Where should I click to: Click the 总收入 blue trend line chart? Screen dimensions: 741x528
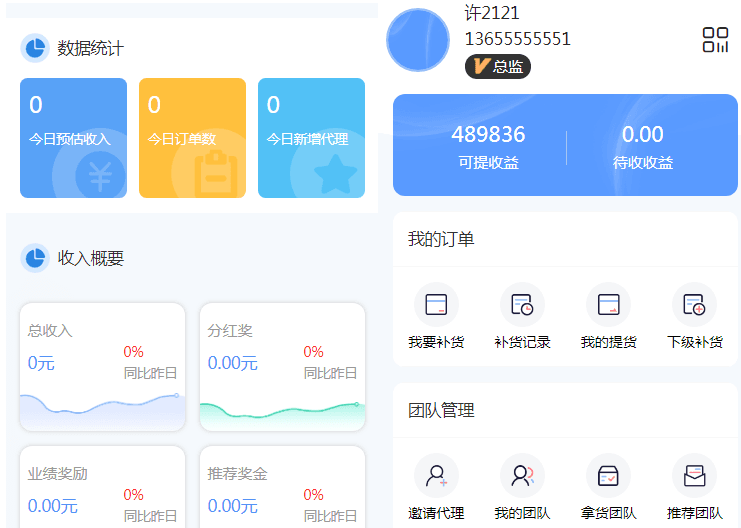(x=102, y=410)
